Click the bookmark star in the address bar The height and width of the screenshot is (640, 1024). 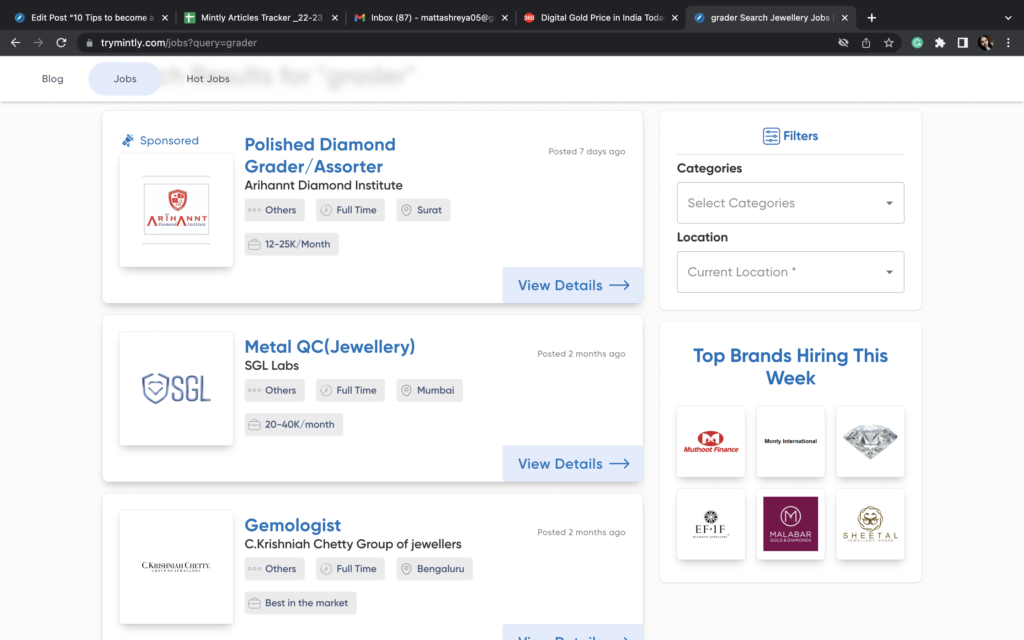click(888, 43)
